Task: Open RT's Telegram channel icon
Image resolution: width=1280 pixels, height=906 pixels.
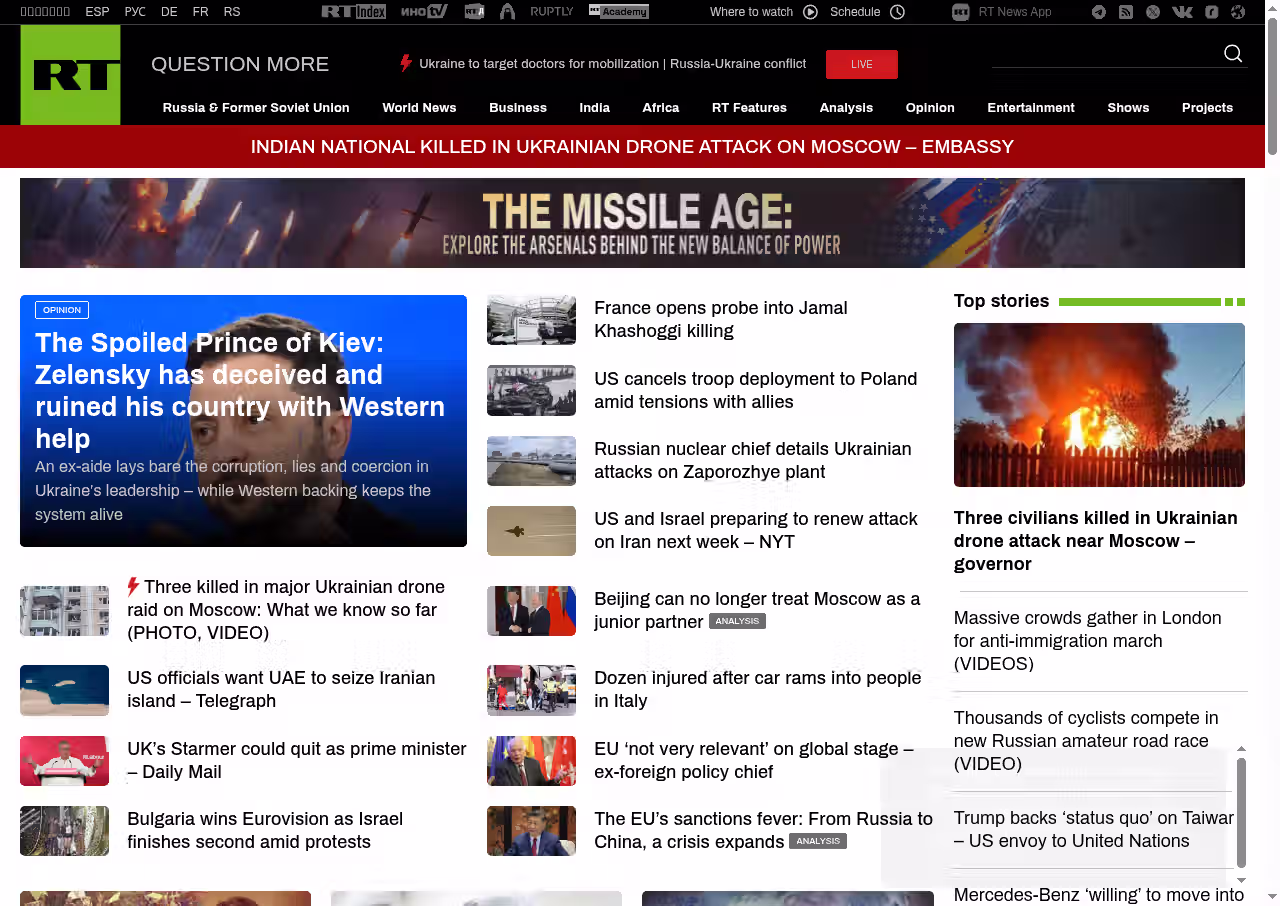Action: click(x=1099, y=12)
